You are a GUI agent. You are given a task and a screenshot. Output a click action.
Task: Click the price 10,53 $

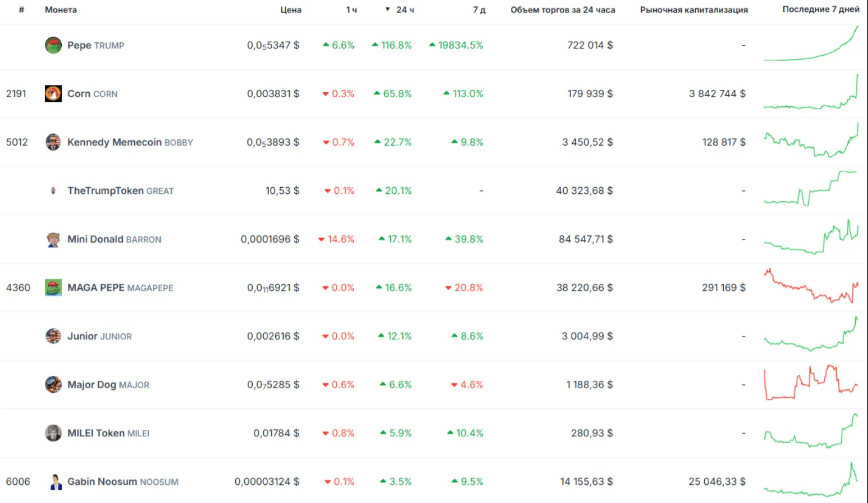click(282, 190)
